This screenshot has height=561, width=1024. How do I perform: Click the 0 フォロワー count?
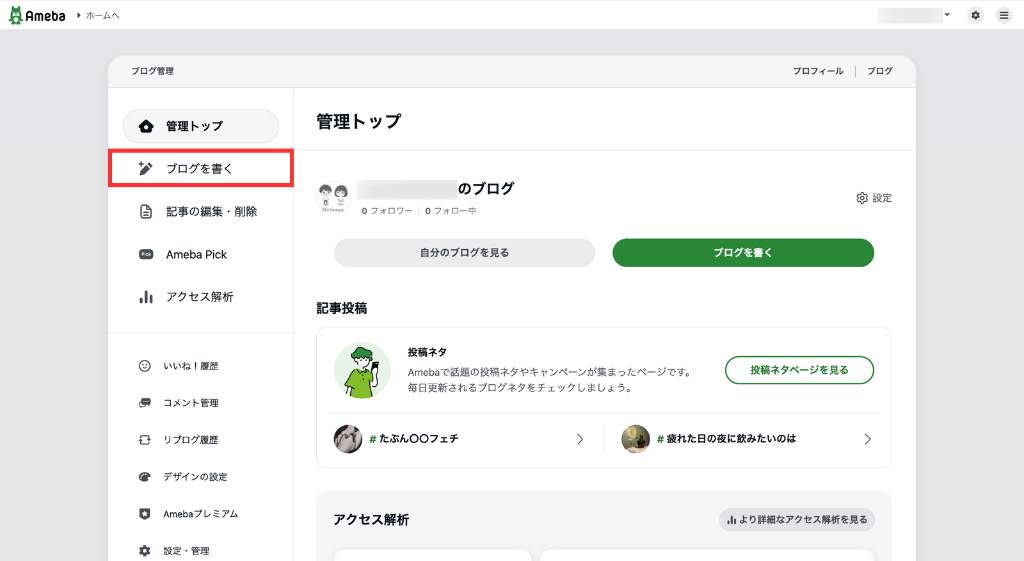point(387,211)
